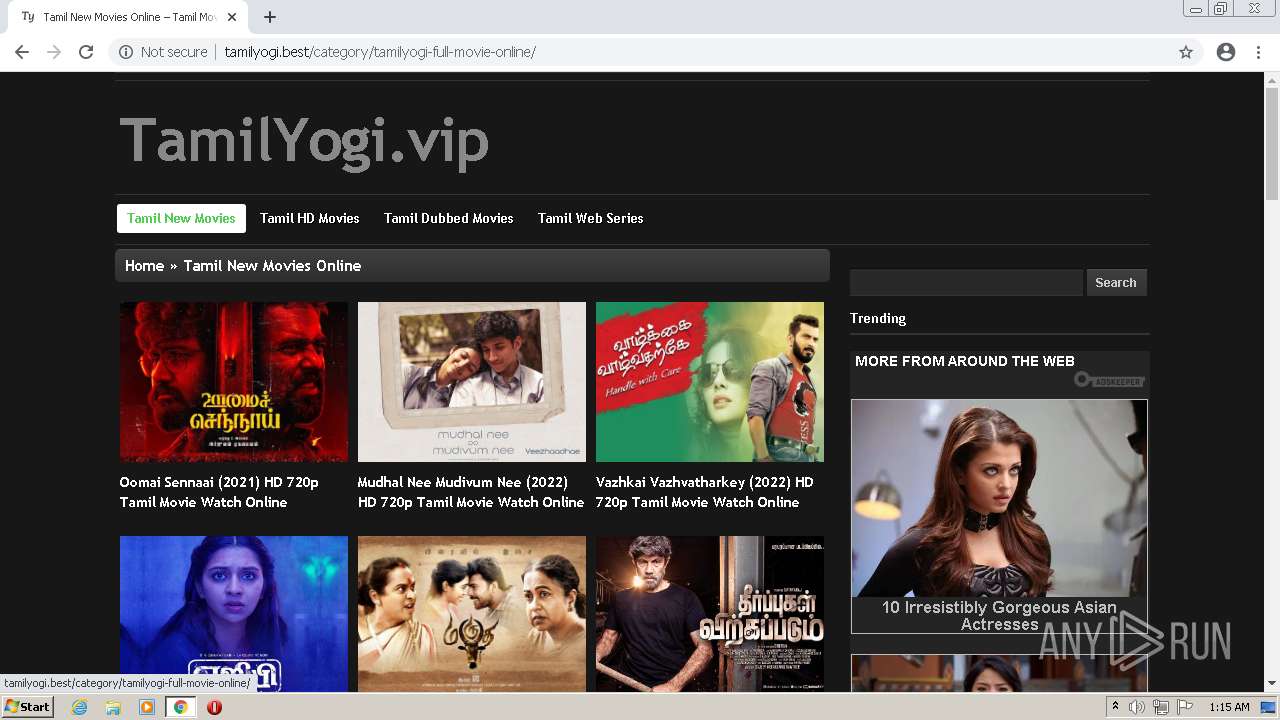Open the Windows Start menu
Image resolution: width=1280 pixels, height=720 pixels.
27,707
